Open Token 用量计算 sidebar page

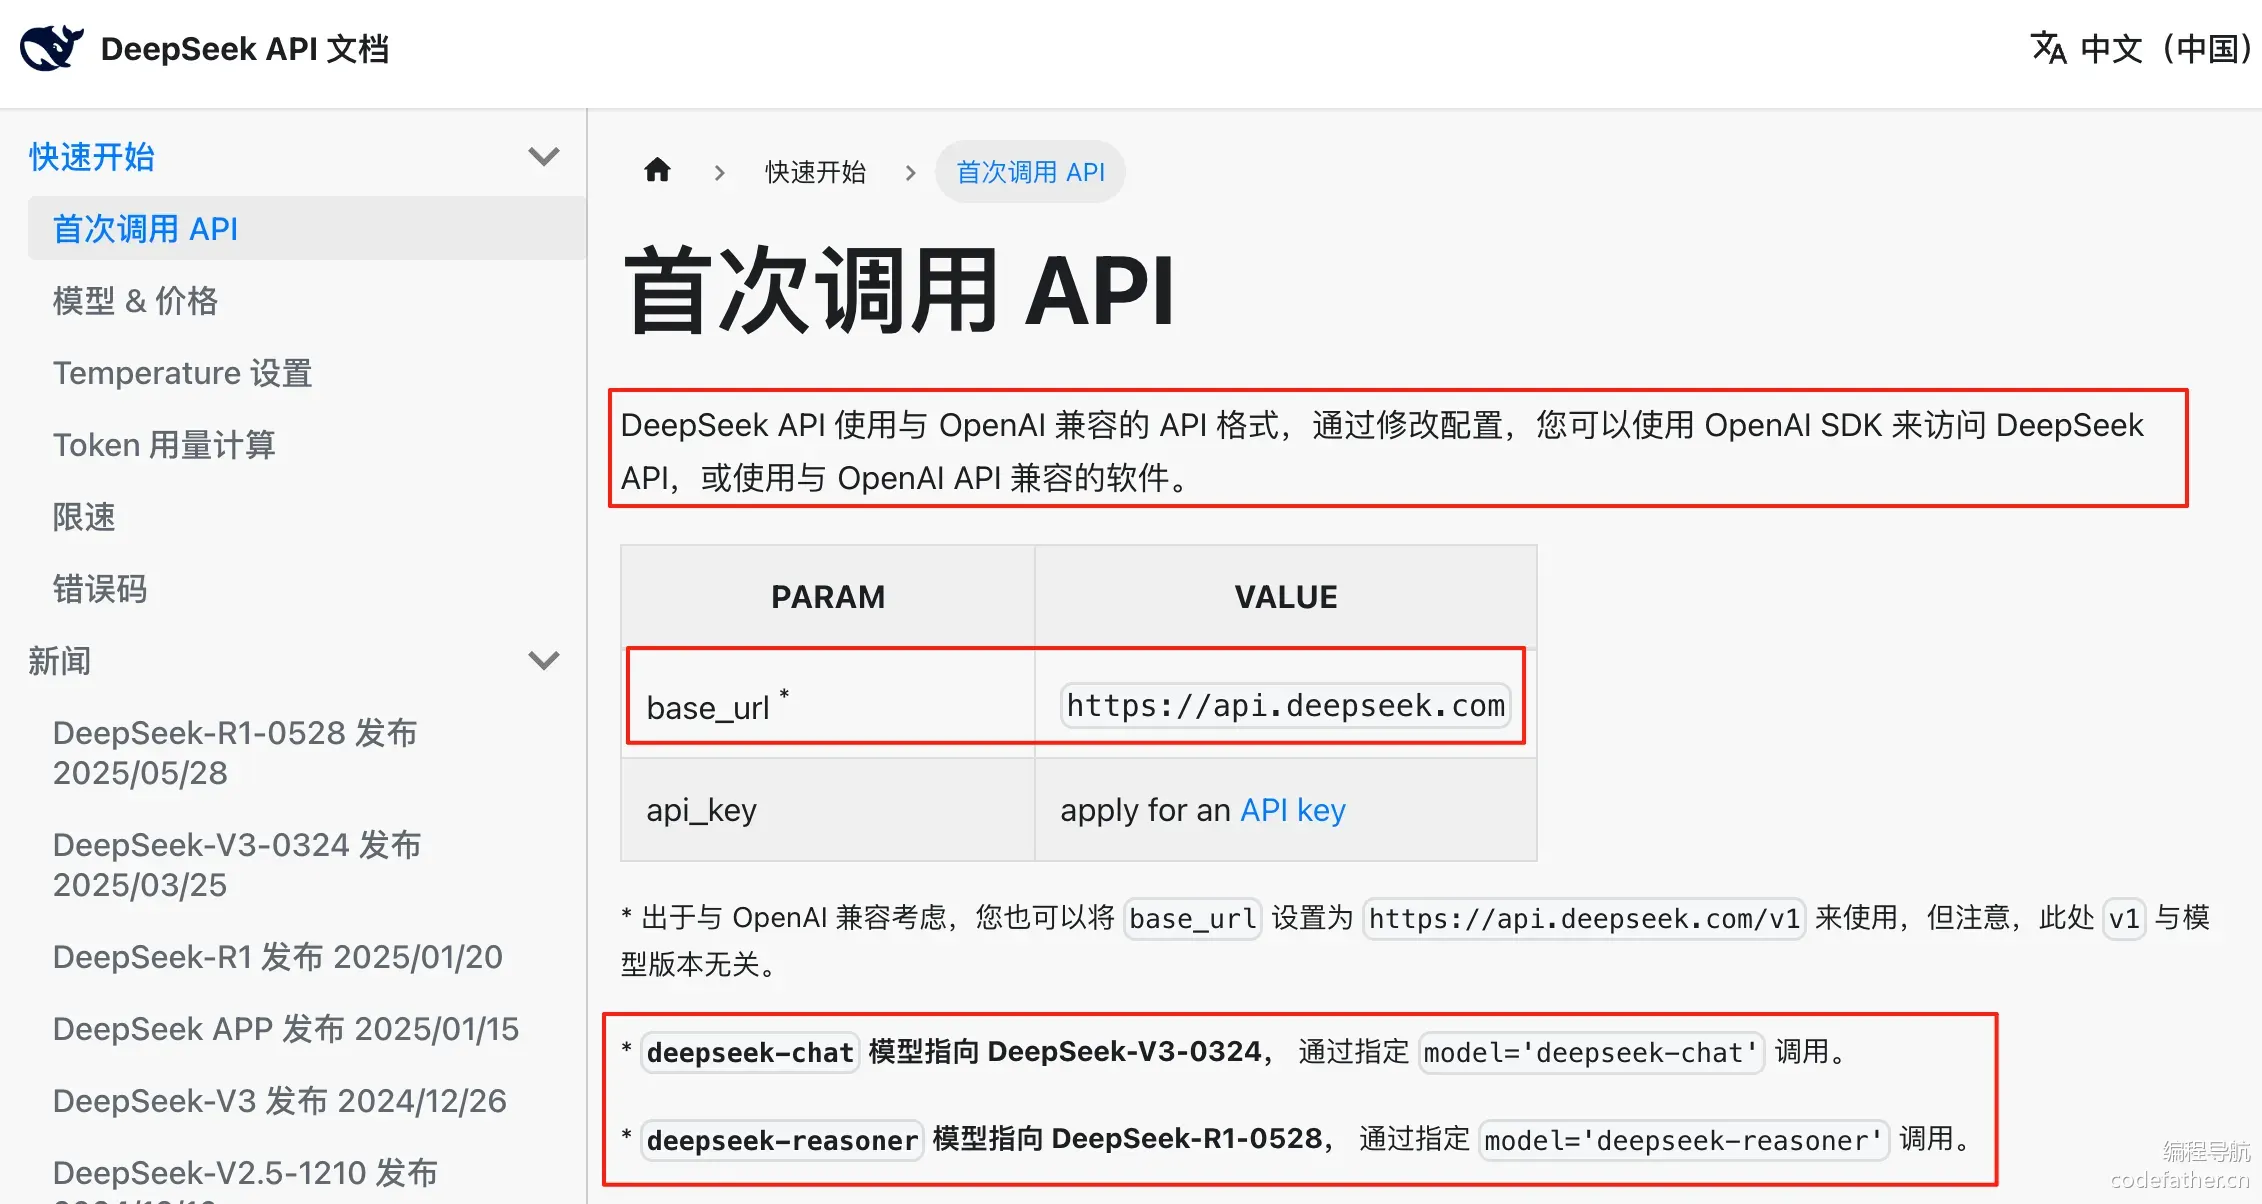coord(164,445)
